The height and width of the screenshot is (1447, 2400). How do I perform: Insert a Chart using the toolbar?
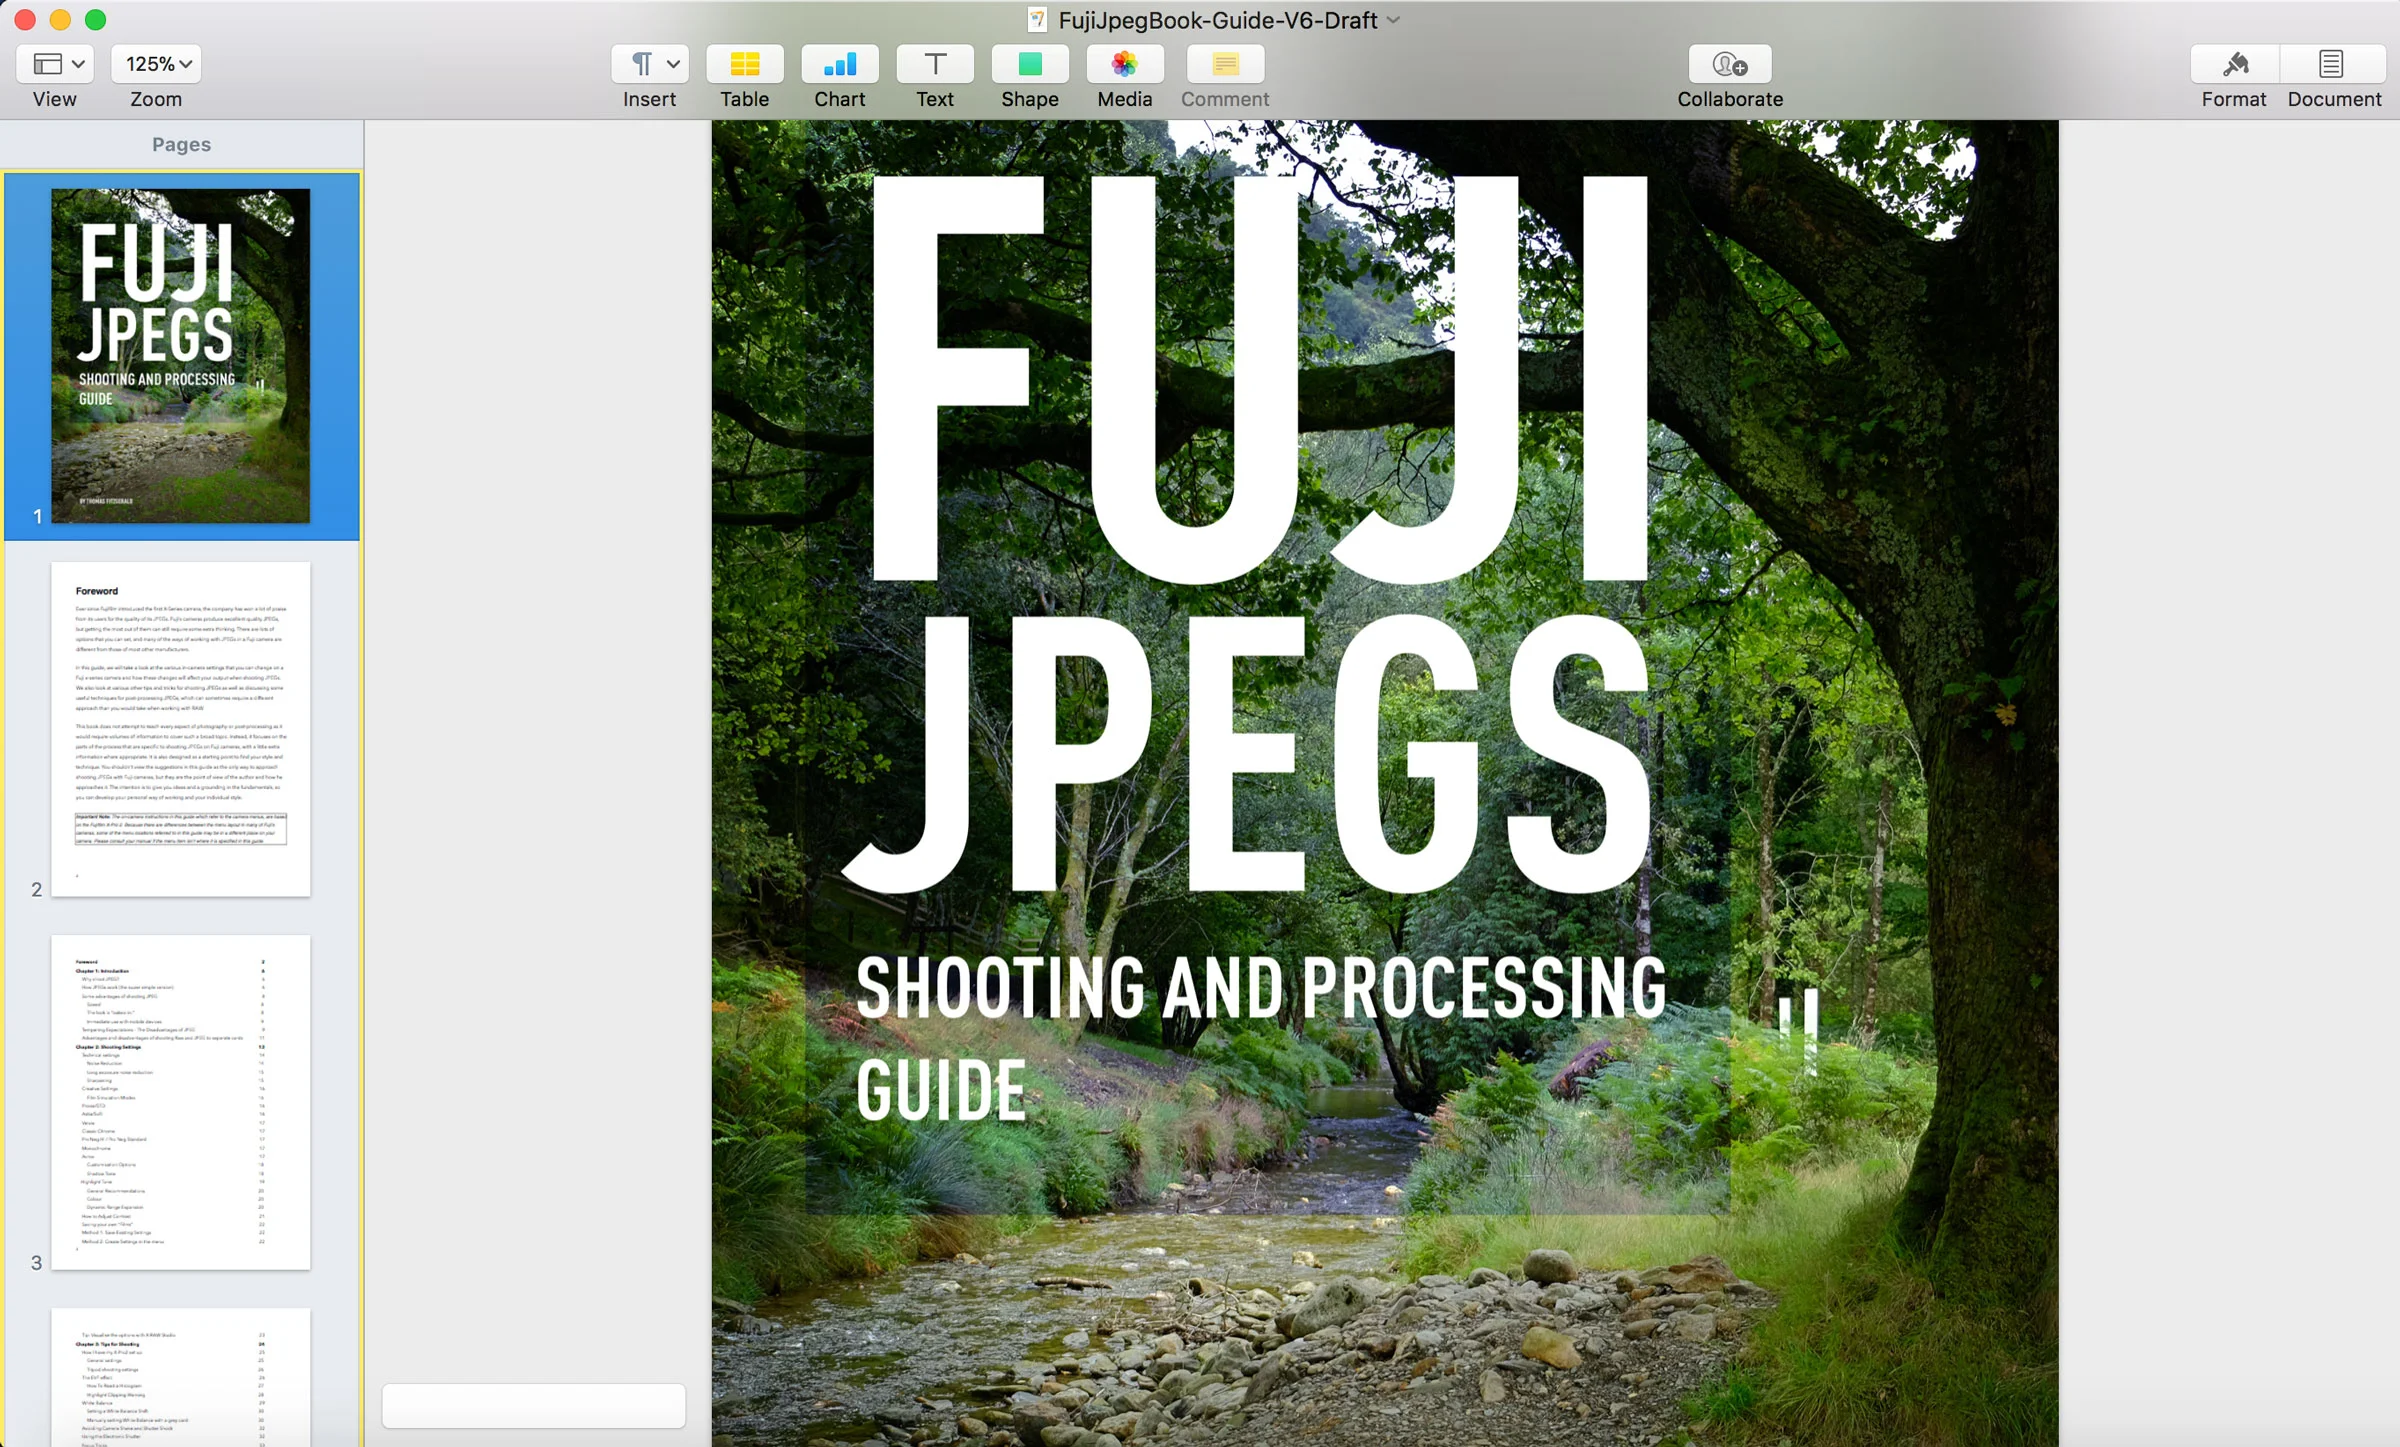pos(840,64)
